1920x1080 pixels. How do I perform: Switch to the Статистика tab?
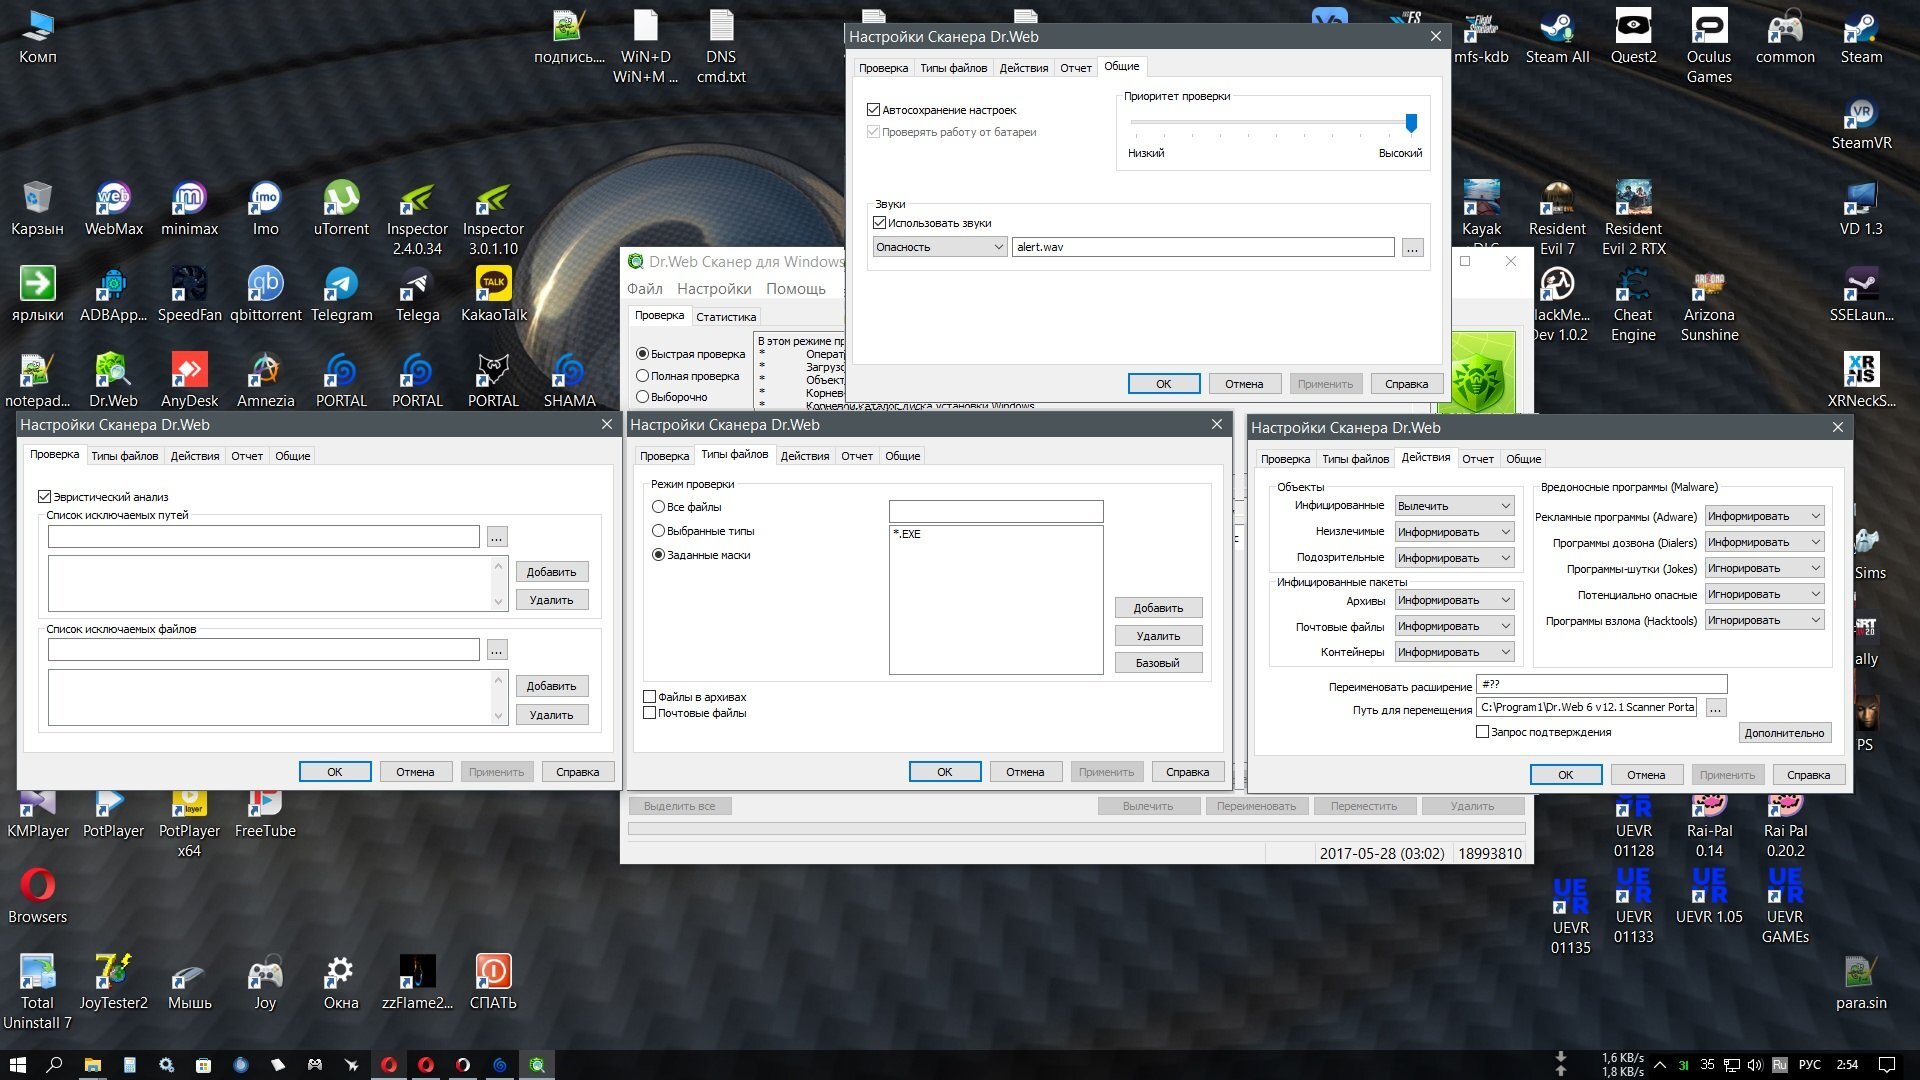726,317
